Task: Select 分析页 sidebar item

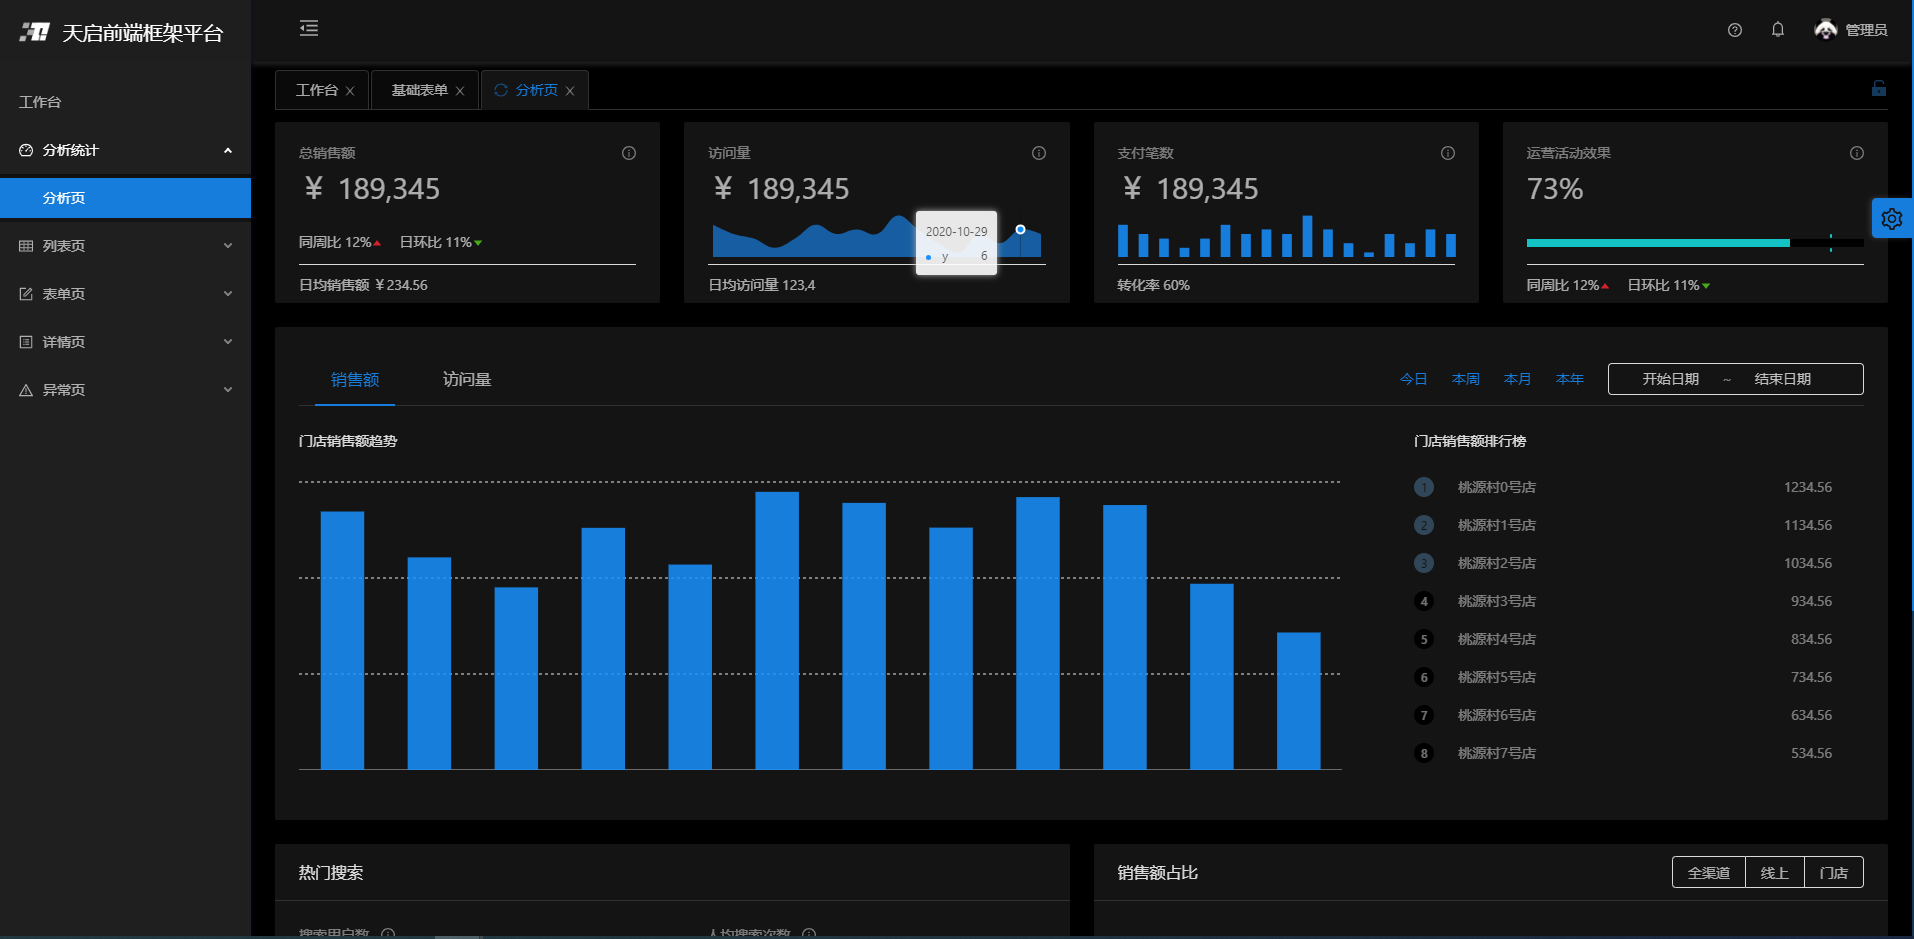Action: point(125,198)
